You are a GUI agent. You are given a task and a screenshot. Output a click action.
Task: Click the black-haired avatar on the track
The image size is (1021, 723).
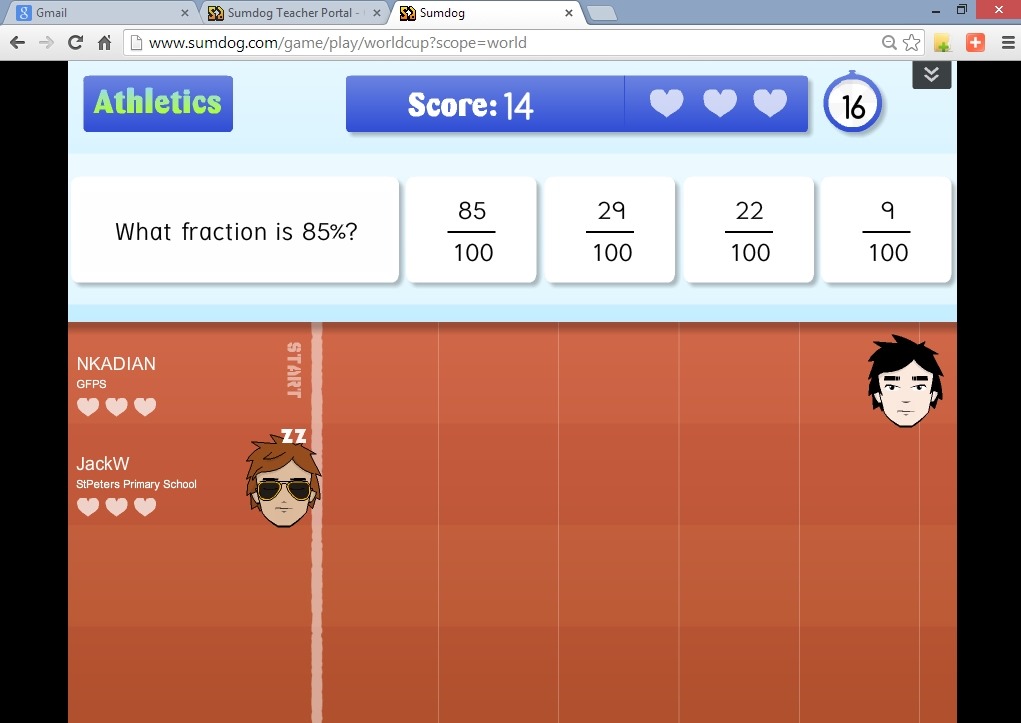coord(905,382)
